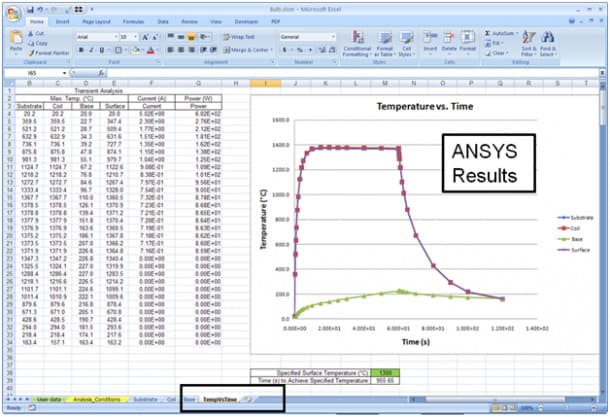Click AutoSum button

[499, 33]
